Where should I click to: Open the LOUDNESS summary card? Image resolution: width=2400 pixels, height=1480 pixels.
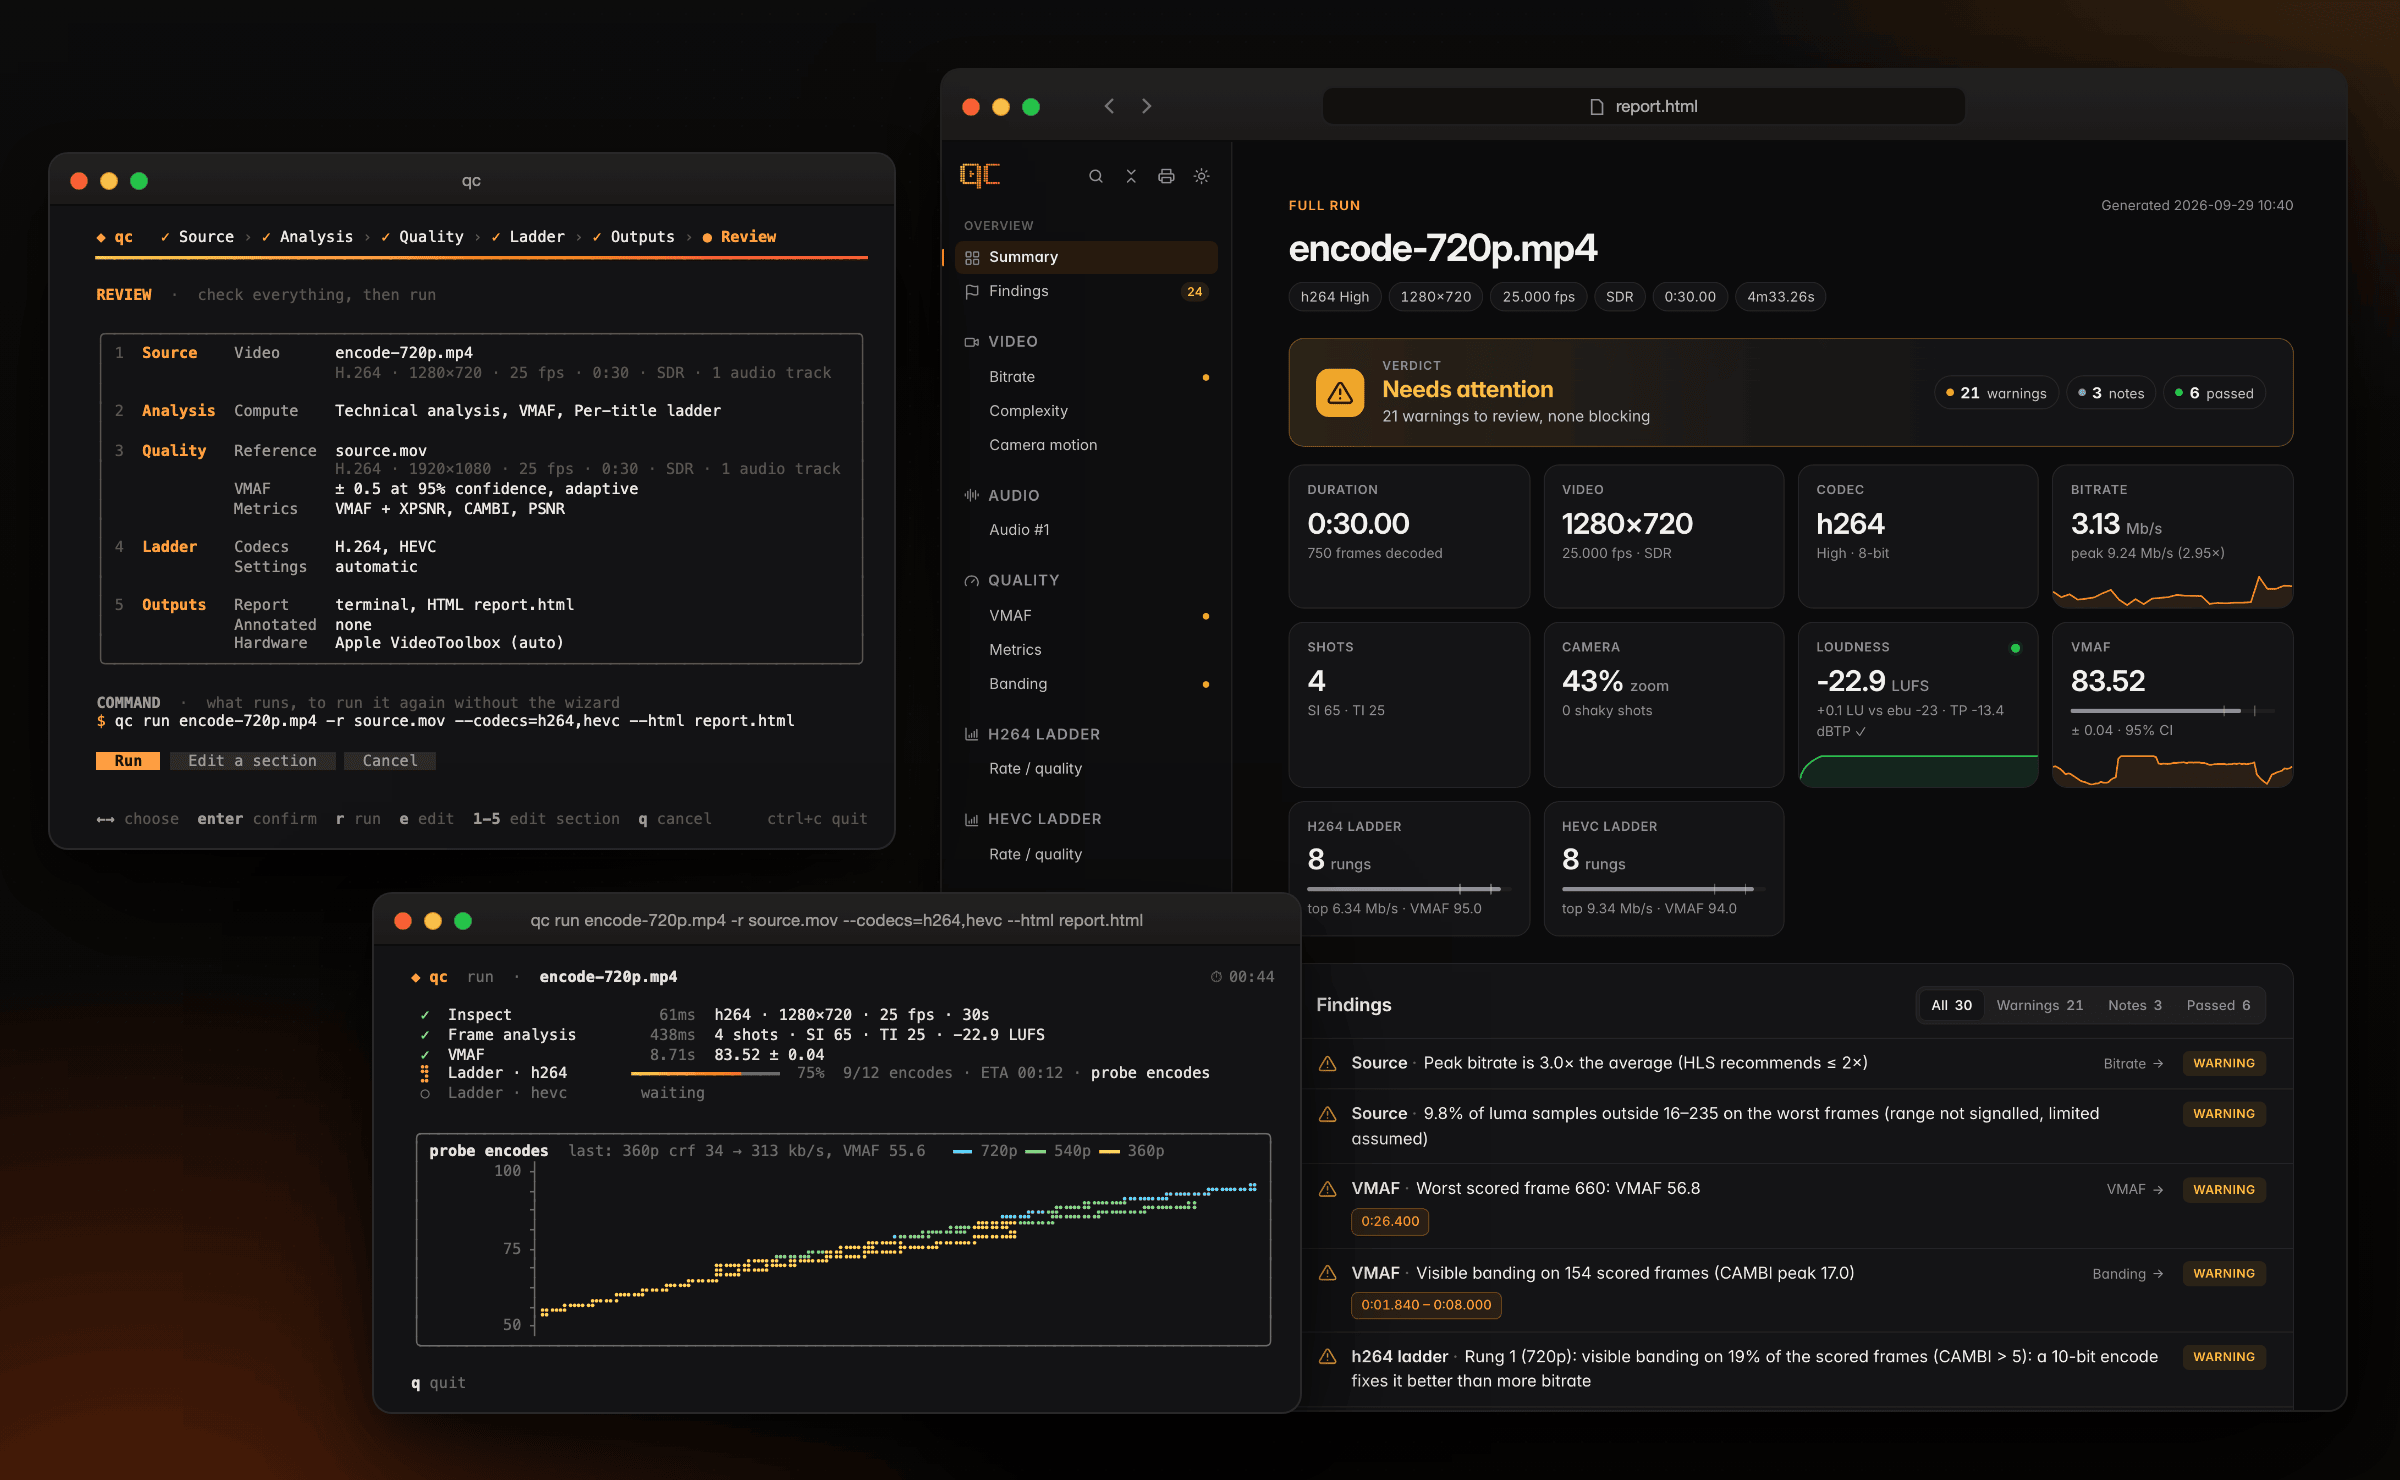(1918, 704)
